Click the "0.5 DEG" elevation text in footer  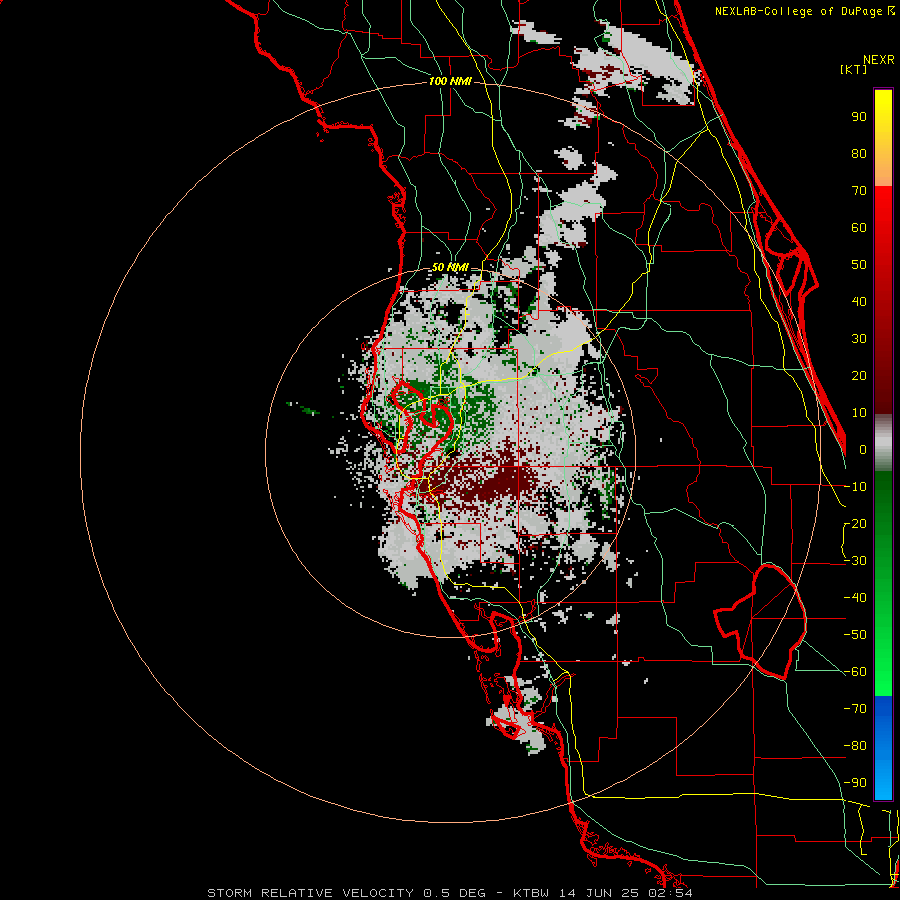[454, 893]
